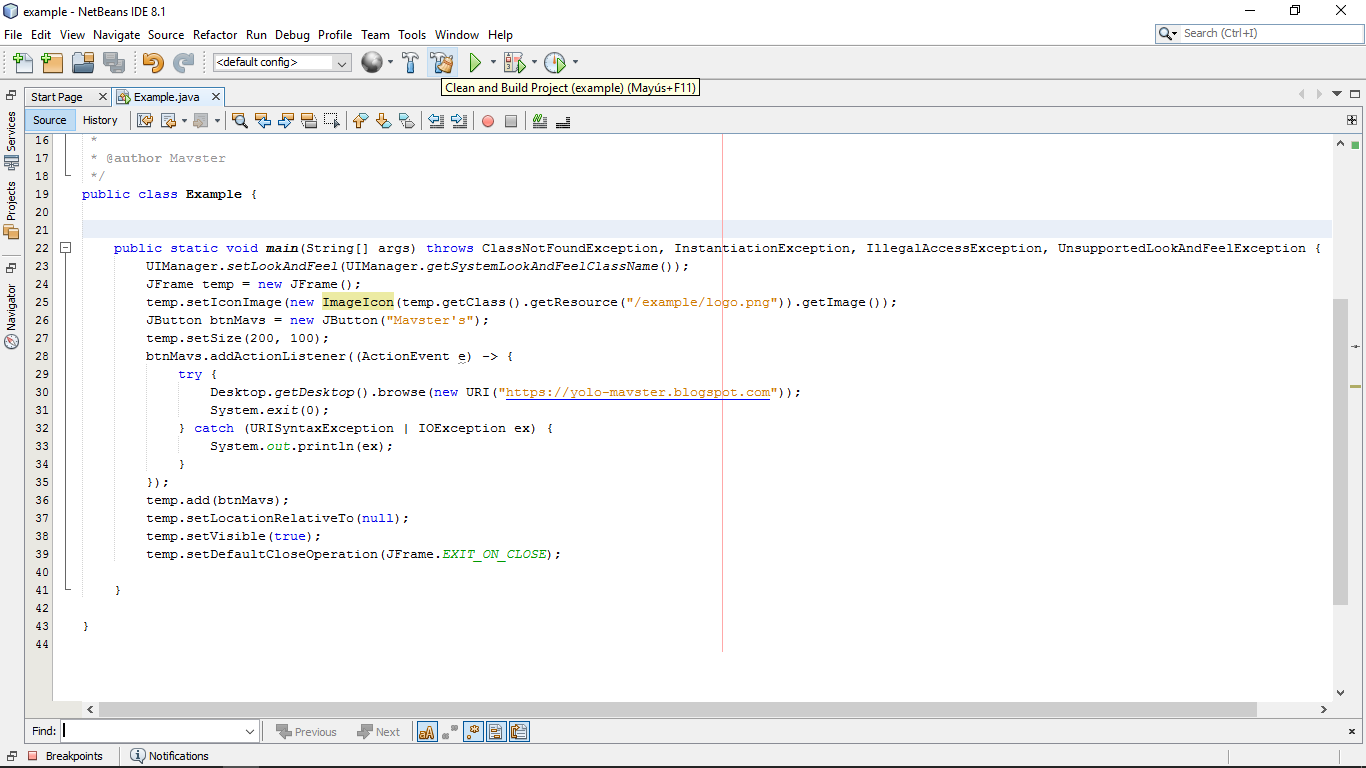This screenshot has width=1366, height=768.
Task: Toggle Match Case in the Find bar
Action: 426,731
